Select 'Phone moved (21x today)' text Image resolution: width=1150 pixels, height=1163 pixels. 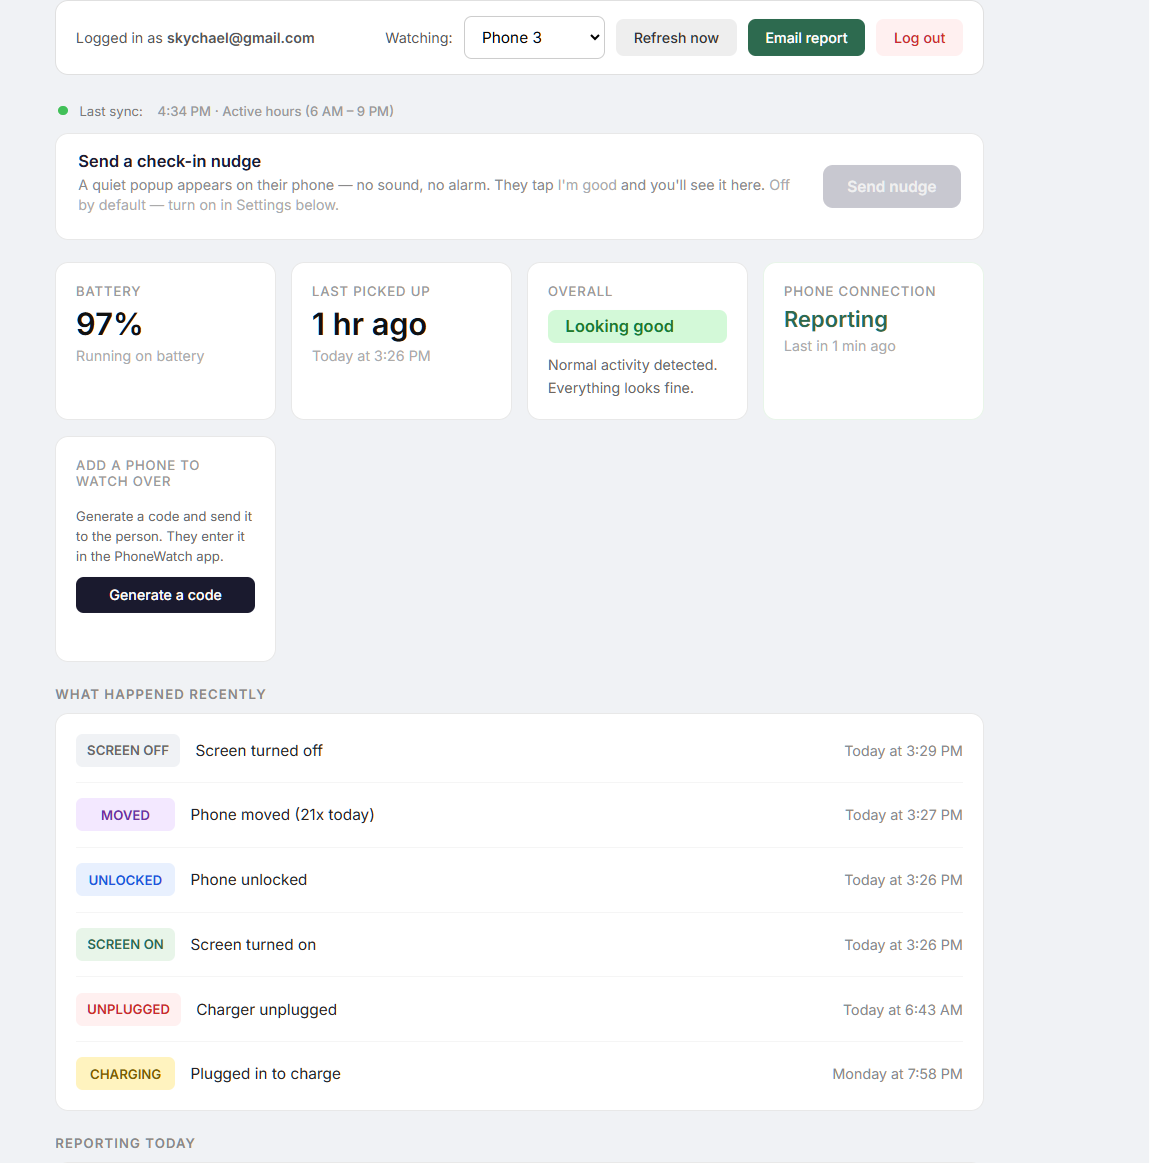[x=283, y=815]
